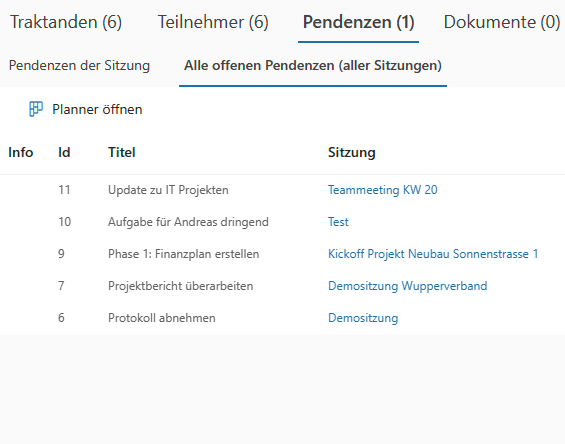This screenshot has width=565, height=444.
Task: Open the Dokumente (0) tab
Action: (502, 22)
